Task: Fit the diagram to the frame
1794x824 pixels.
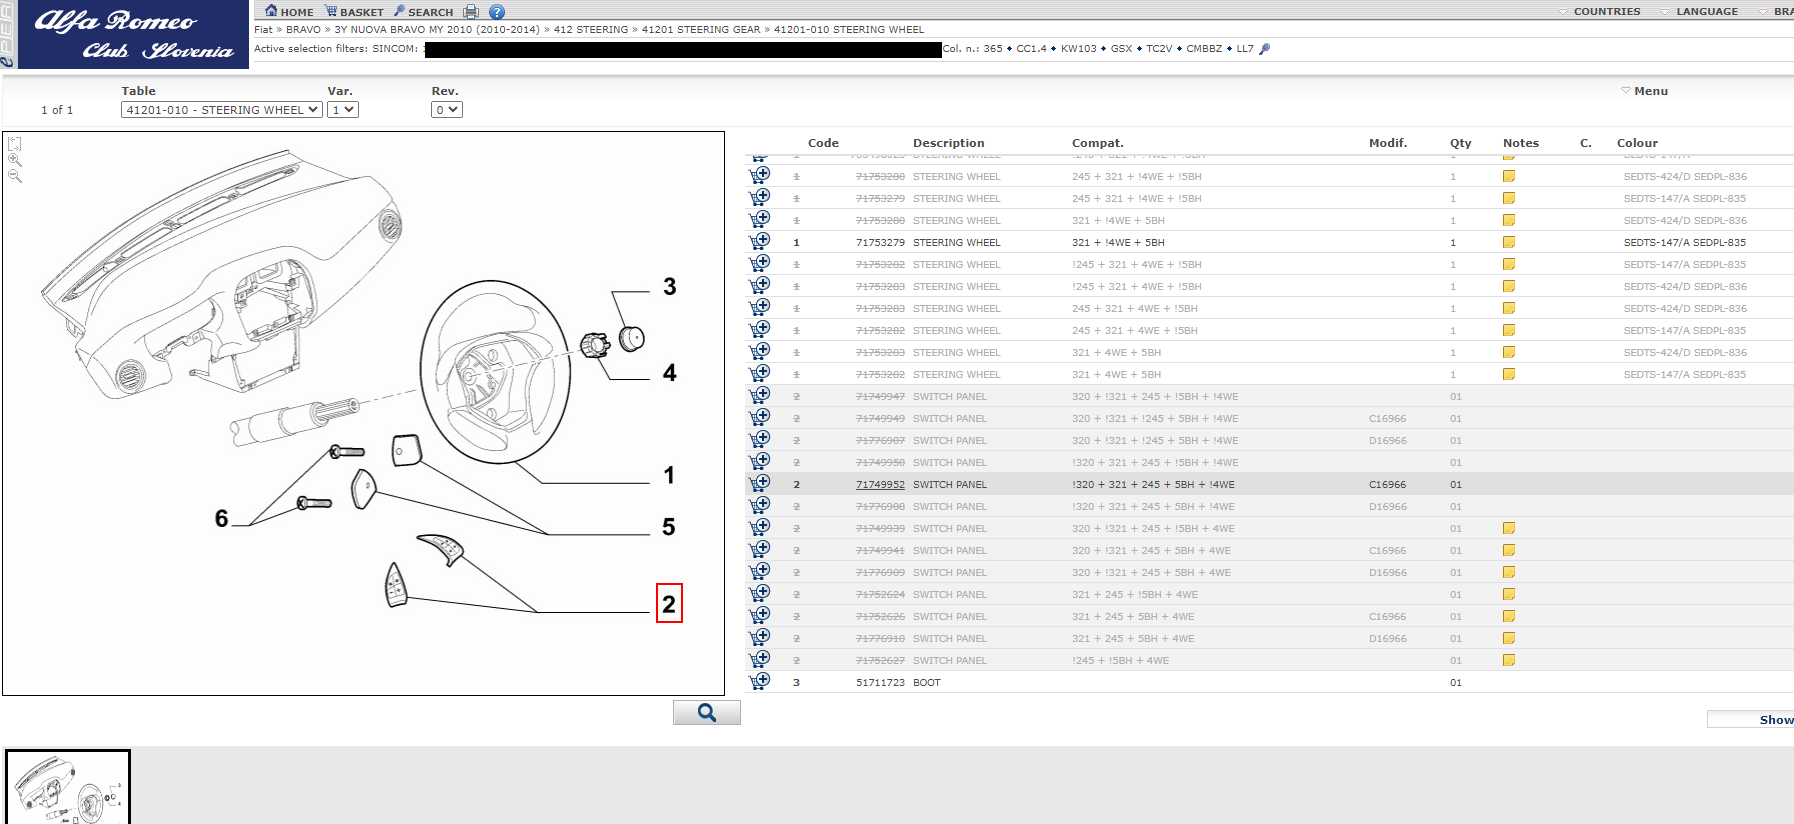Action: [x=14, y=144]
